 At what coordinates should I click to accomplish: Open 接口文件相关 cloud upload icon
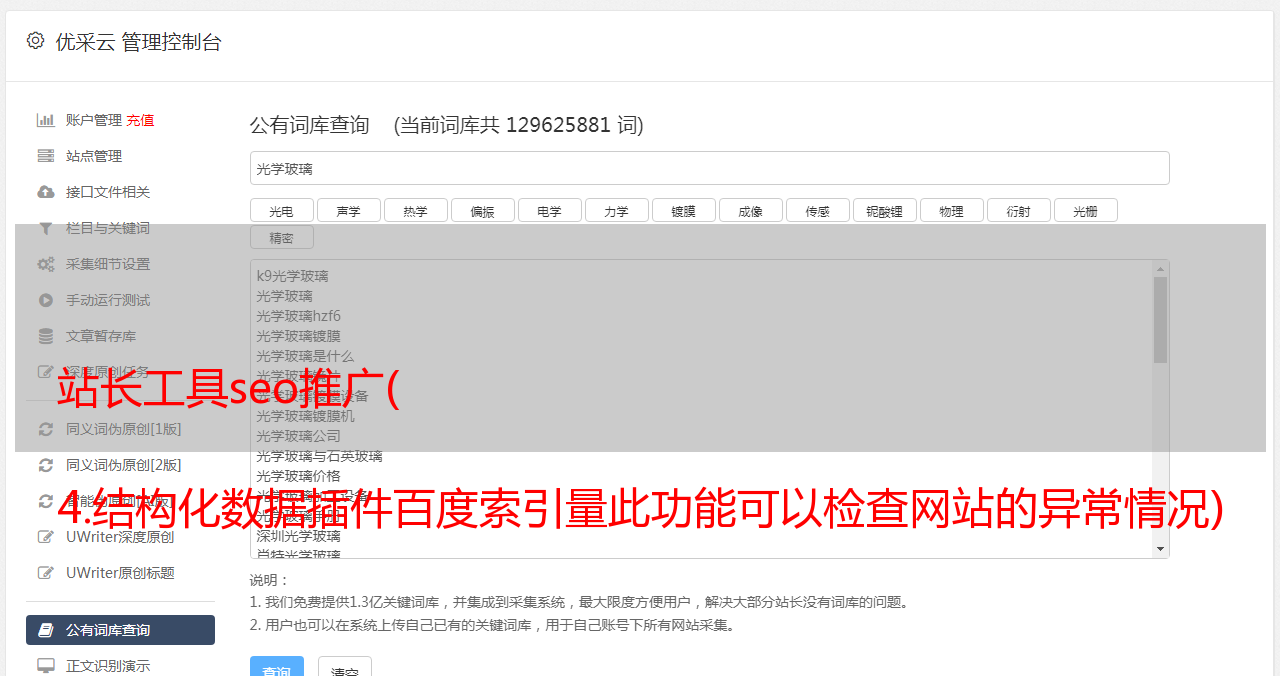pyautogui.click(x=46, y=192)
